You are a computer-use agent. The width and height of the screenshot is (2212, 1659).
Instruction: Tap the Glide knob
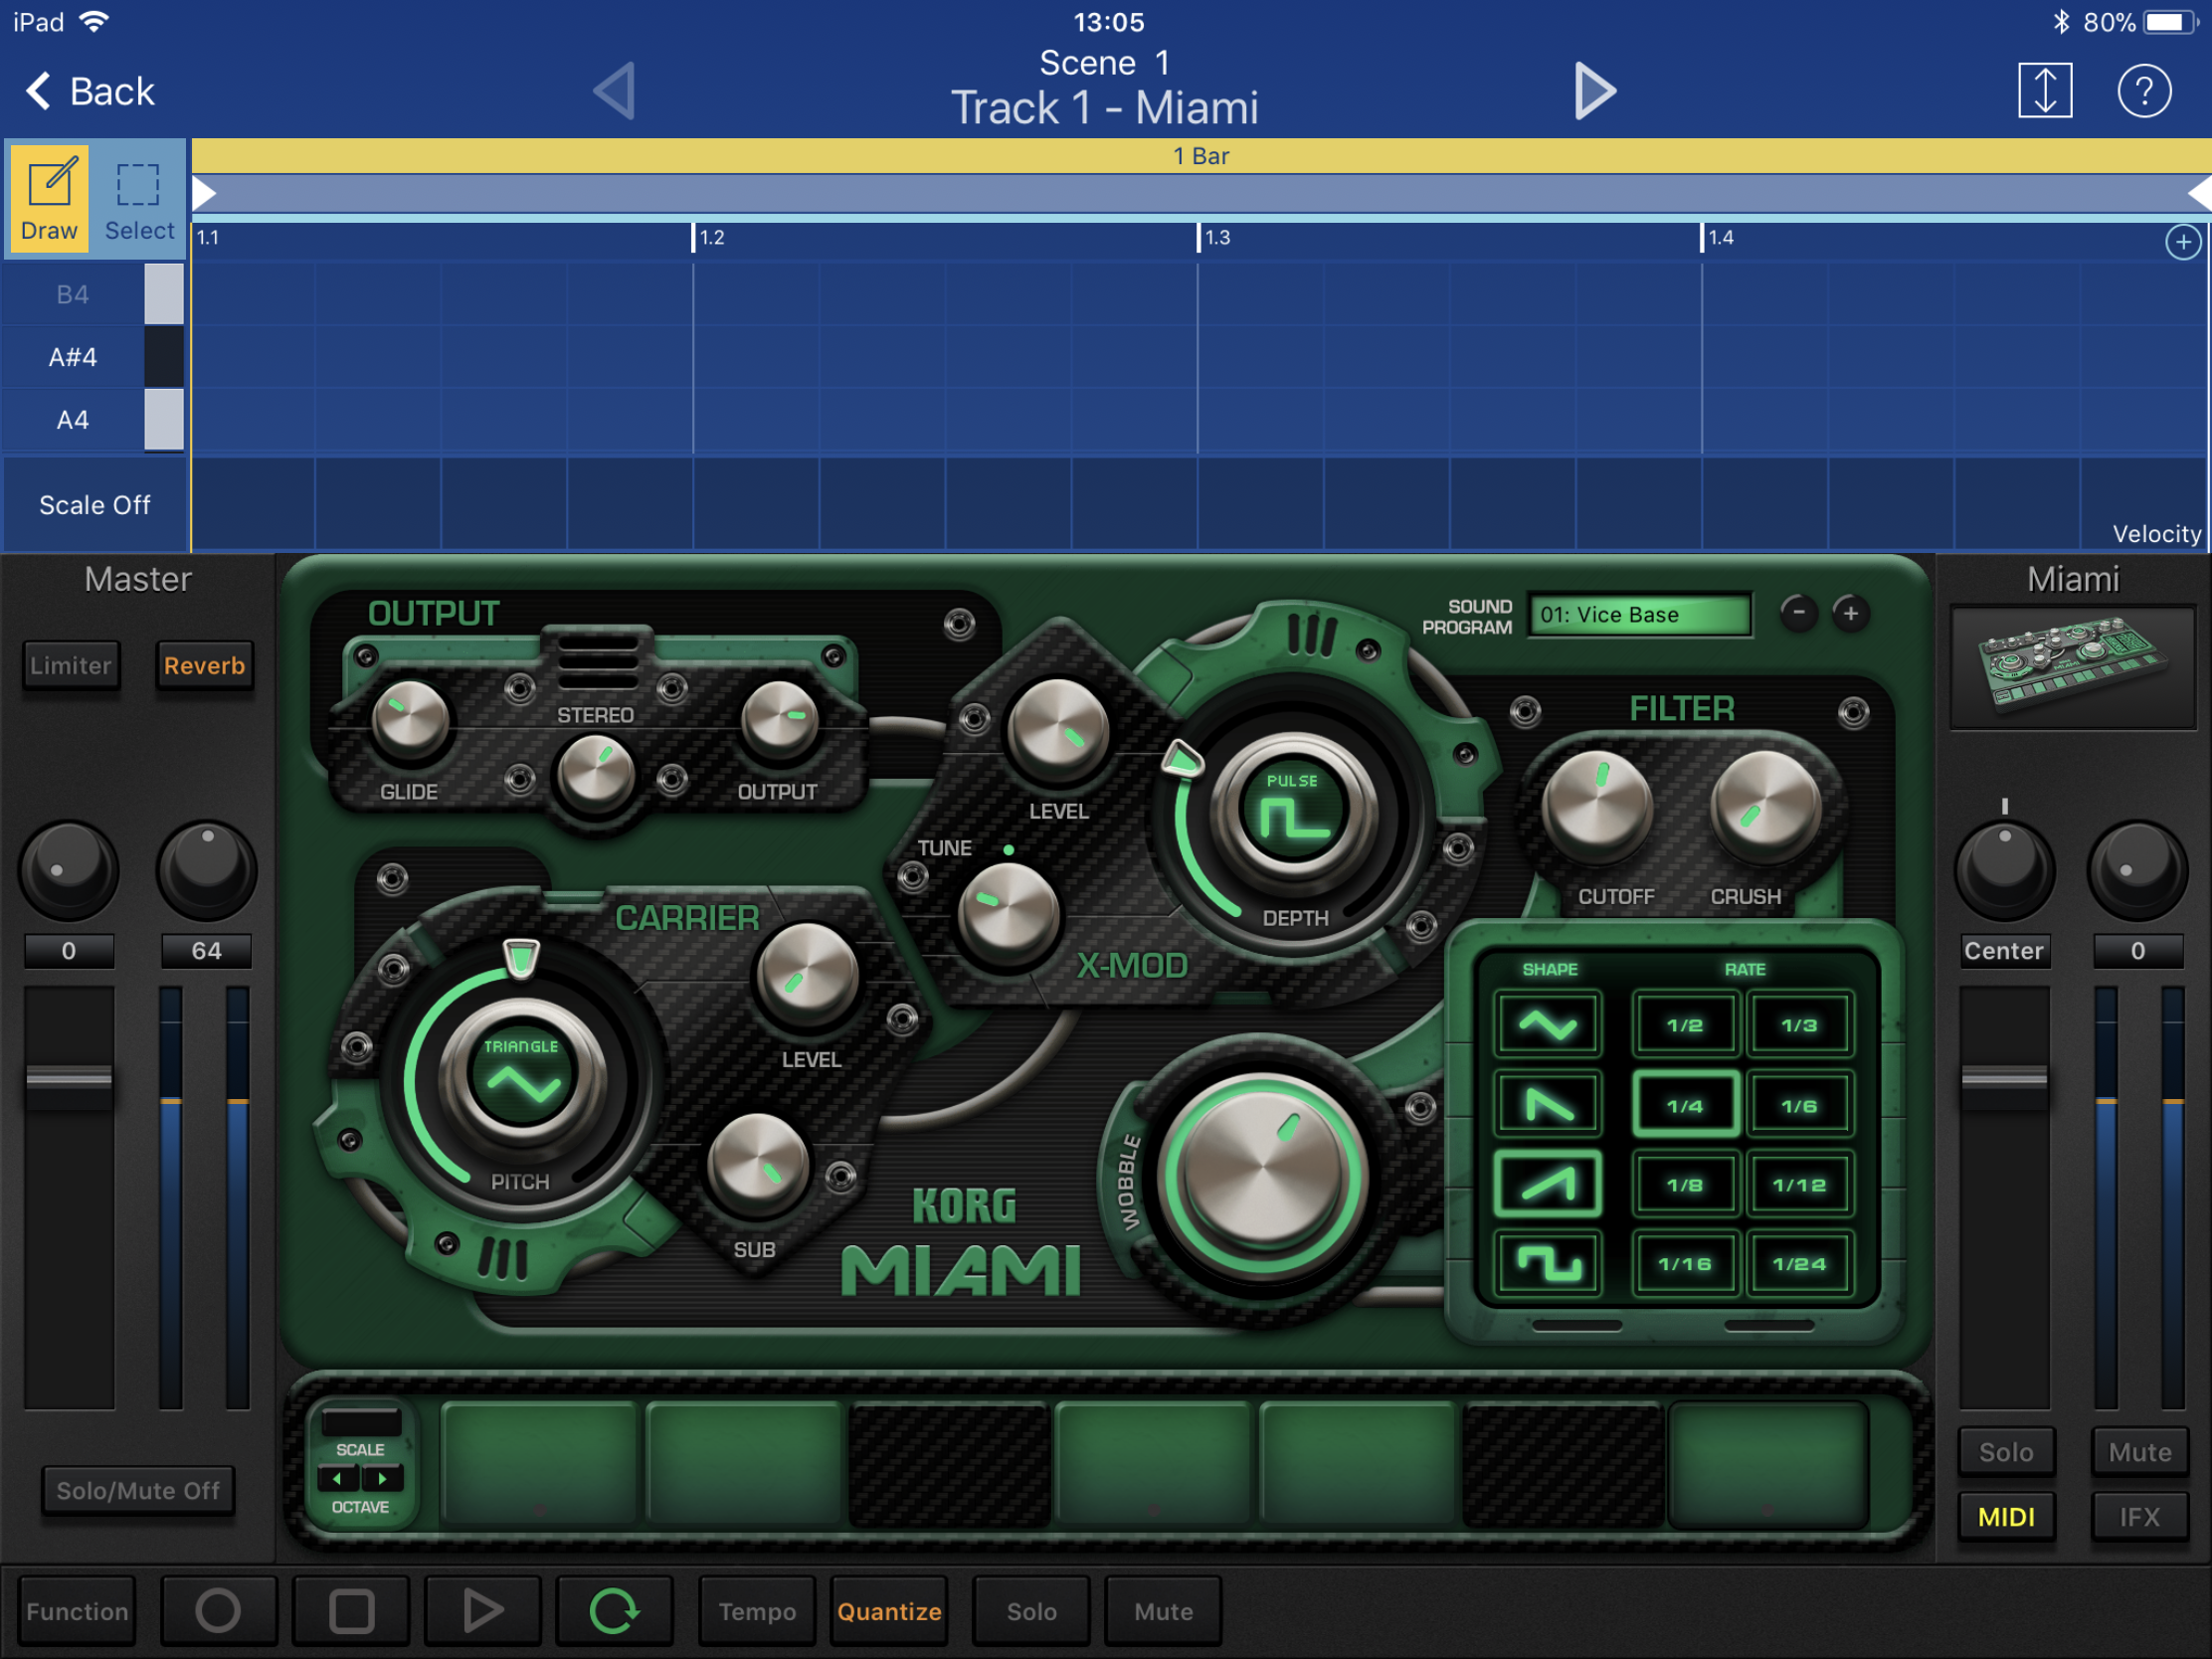coord(410,721)
